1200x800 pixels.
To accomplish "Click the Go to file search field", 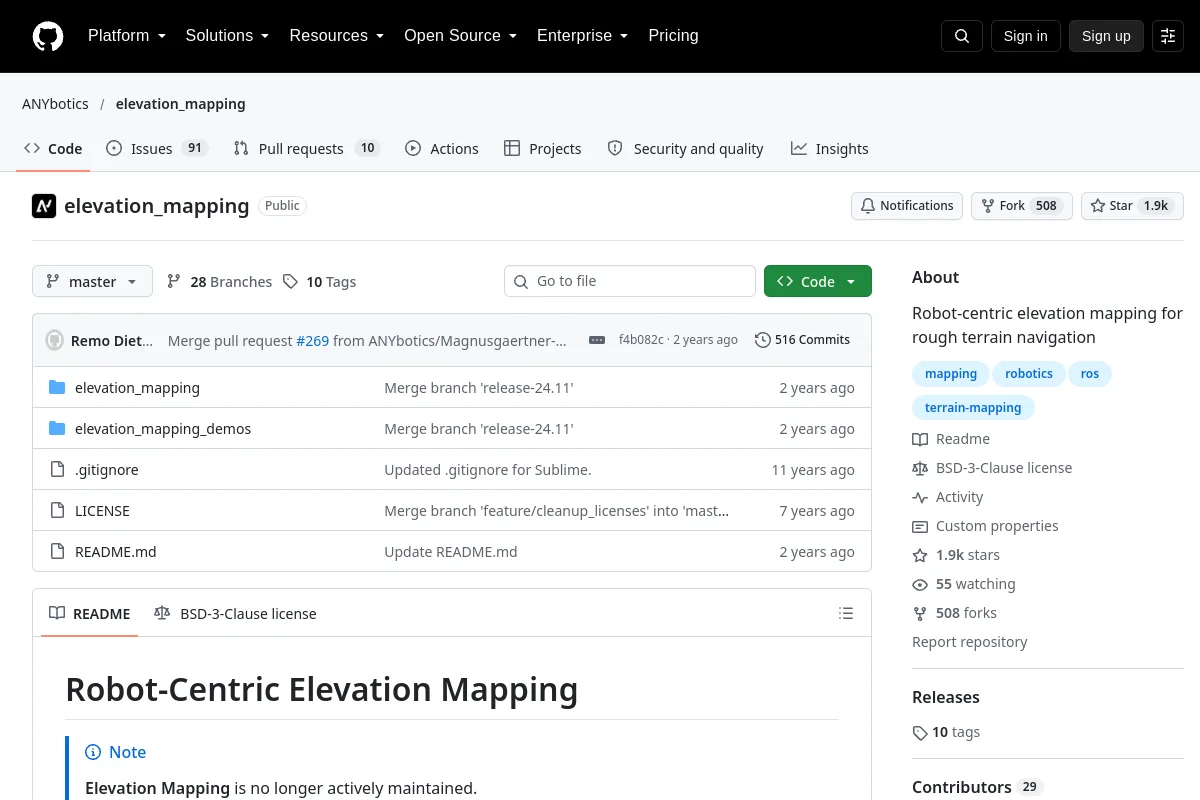I will click(630, 282).
